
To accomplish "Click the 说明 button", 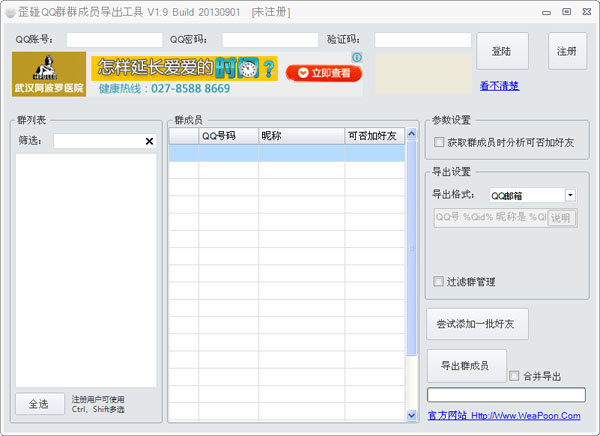I will click(561, 218).
